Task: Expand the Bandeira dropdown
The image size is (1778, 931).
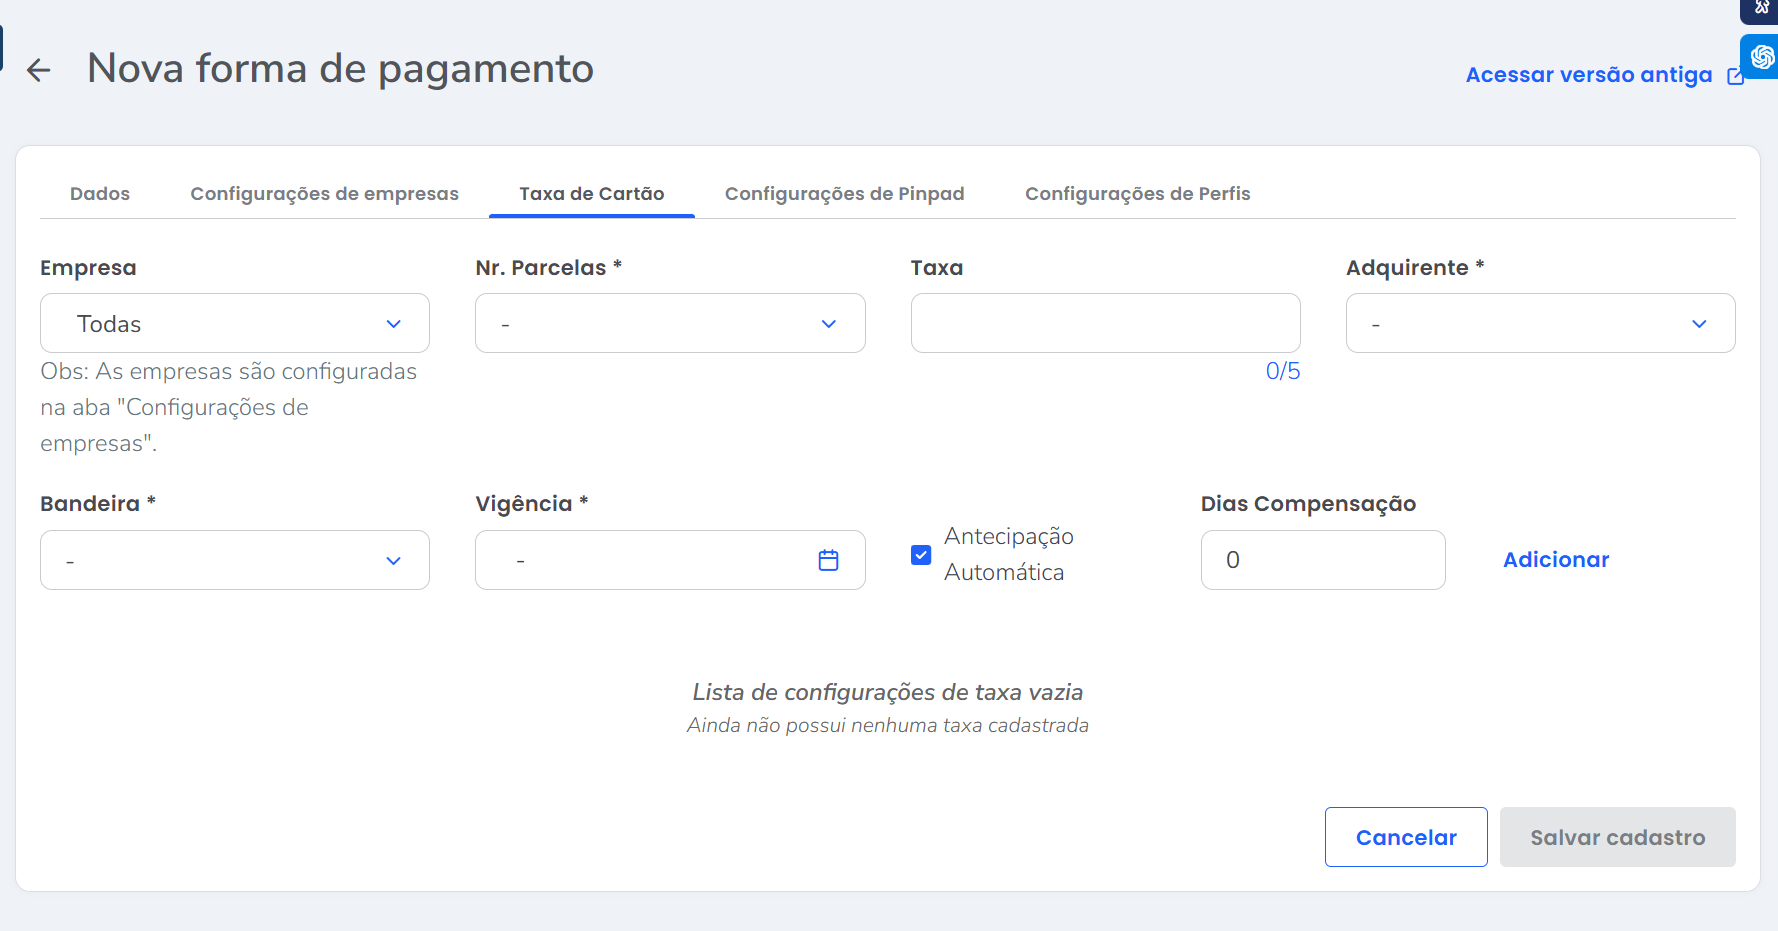Action: tap(235, 561)
